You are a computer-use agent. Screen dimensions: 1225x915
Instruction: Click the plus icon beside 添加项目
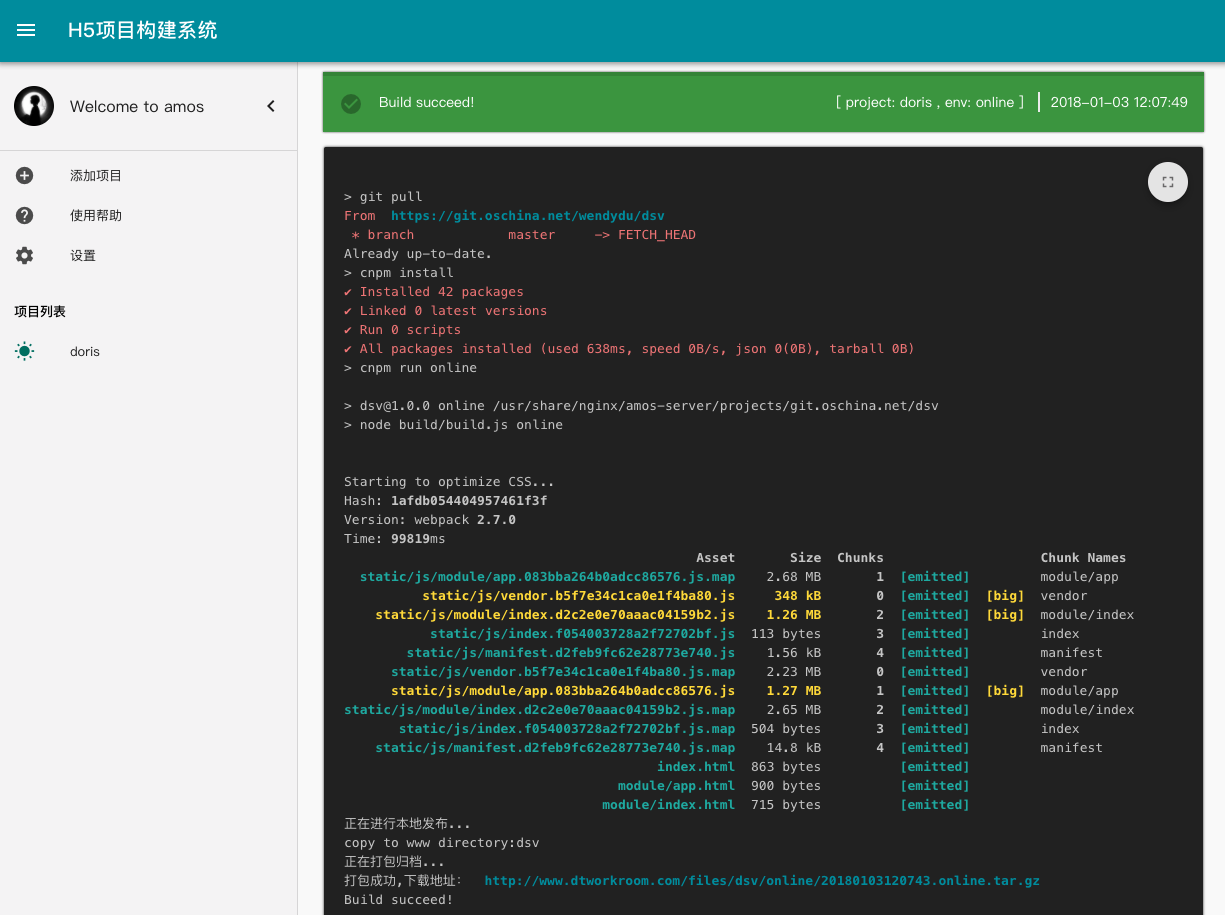pos(25,176)
